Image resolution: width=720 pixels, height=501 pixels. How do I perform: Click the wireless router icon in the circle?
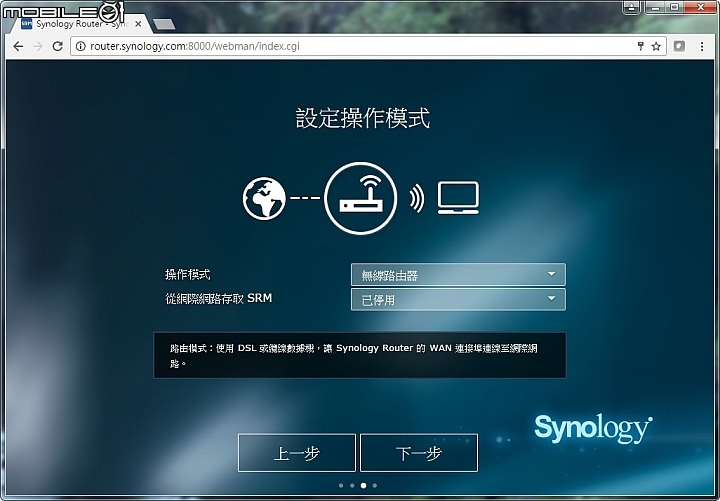pos(360,198)
